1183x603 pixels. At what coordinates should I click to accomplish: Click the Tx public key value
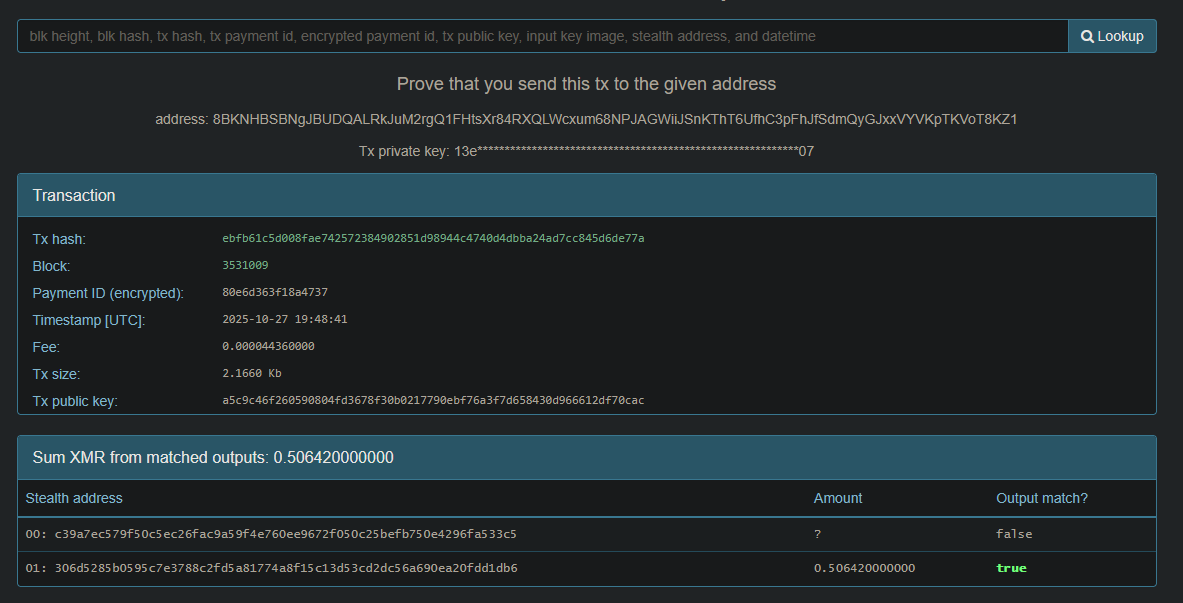point(433,401)
